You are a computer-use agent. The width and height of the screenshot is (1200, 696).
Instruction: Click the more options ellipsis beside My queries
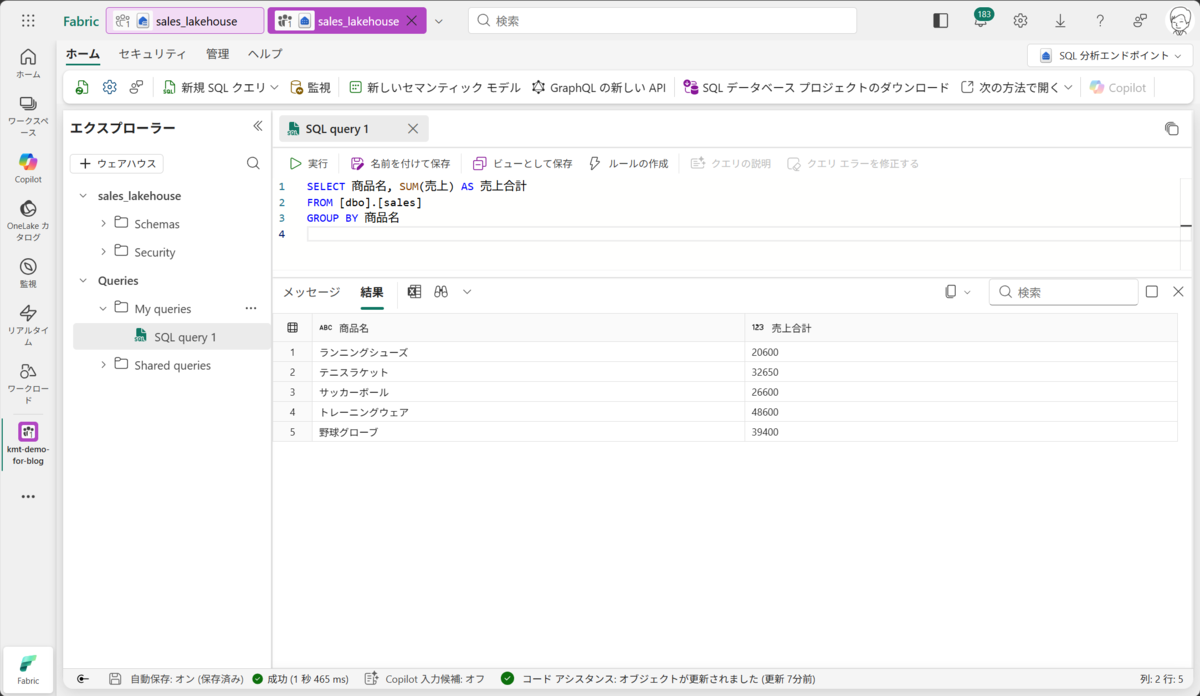(251, 309)
